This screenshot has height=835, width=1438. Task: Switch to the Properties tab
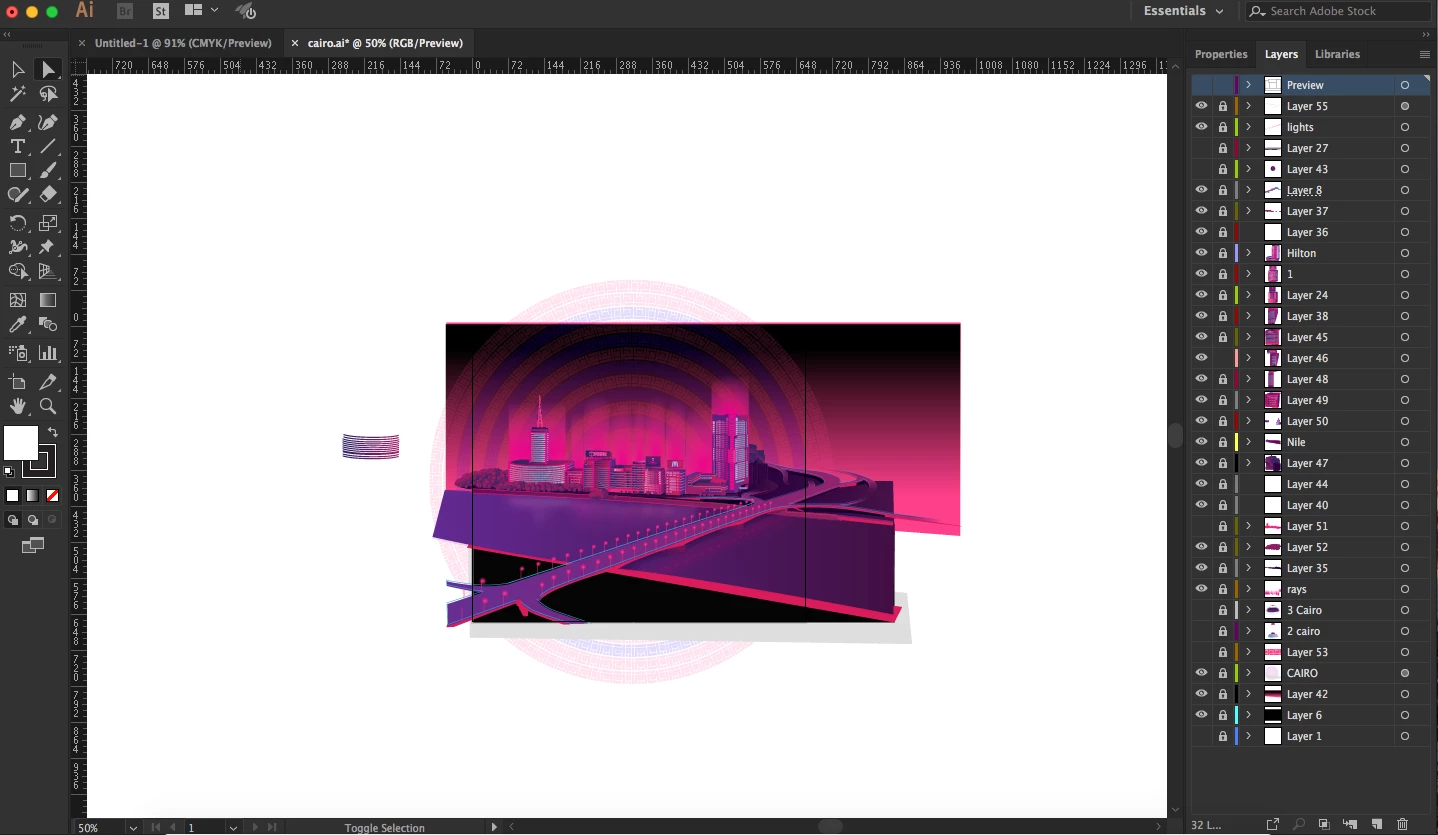tap(1221, 54)
